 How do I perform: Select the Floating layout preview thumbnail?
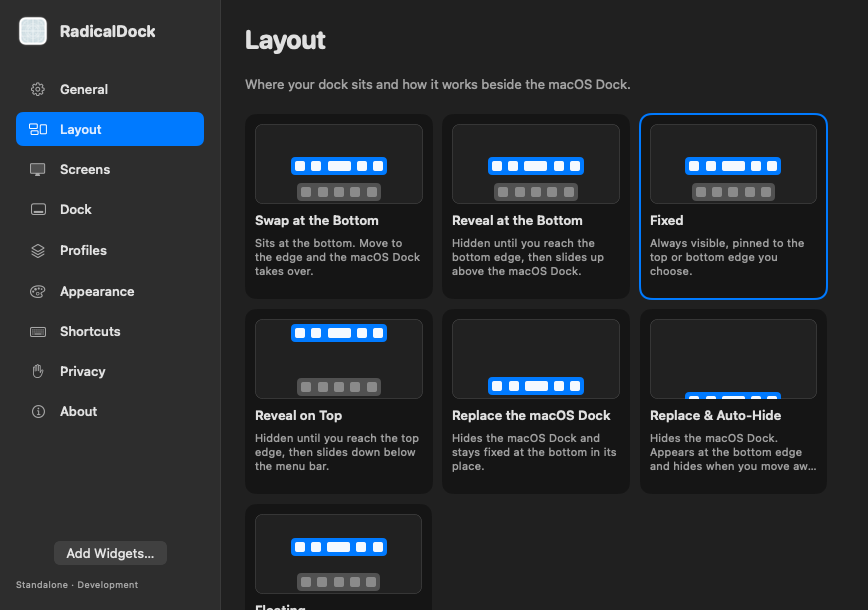click(339, 554)
